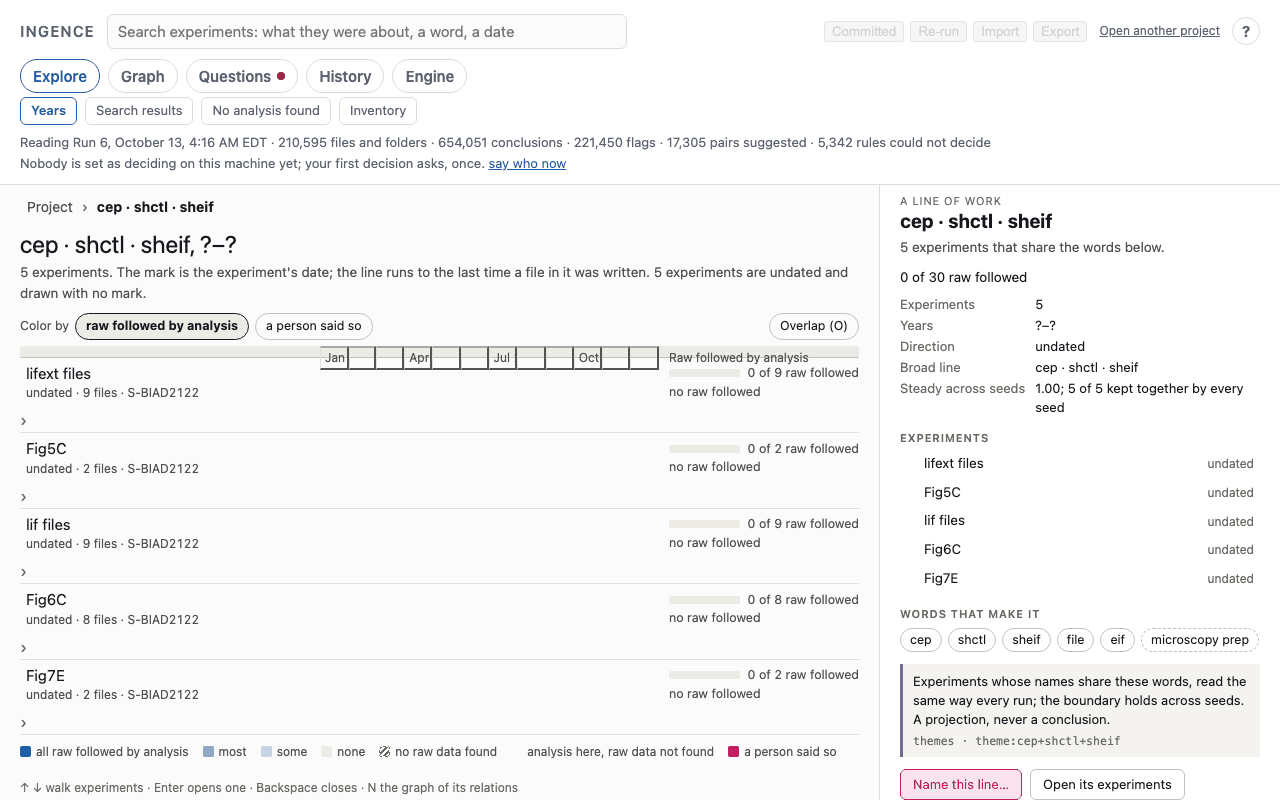Click the file word chip
Image resolution: width=1280 pixels, height=800 pixels.
click(1075, 640)
